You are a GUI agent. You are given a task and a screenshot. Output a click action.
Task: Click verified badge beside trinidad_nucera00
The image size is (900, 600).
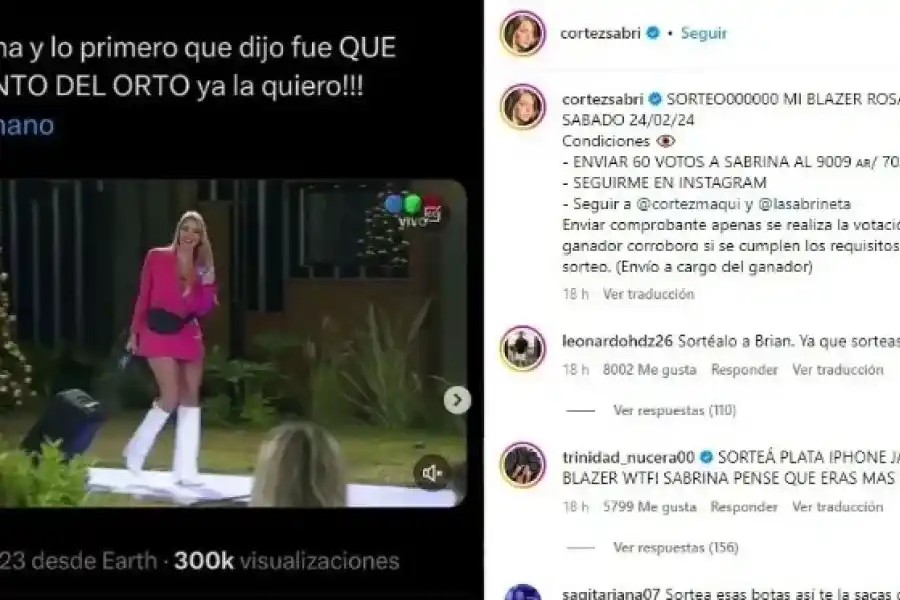click(707, 457)
